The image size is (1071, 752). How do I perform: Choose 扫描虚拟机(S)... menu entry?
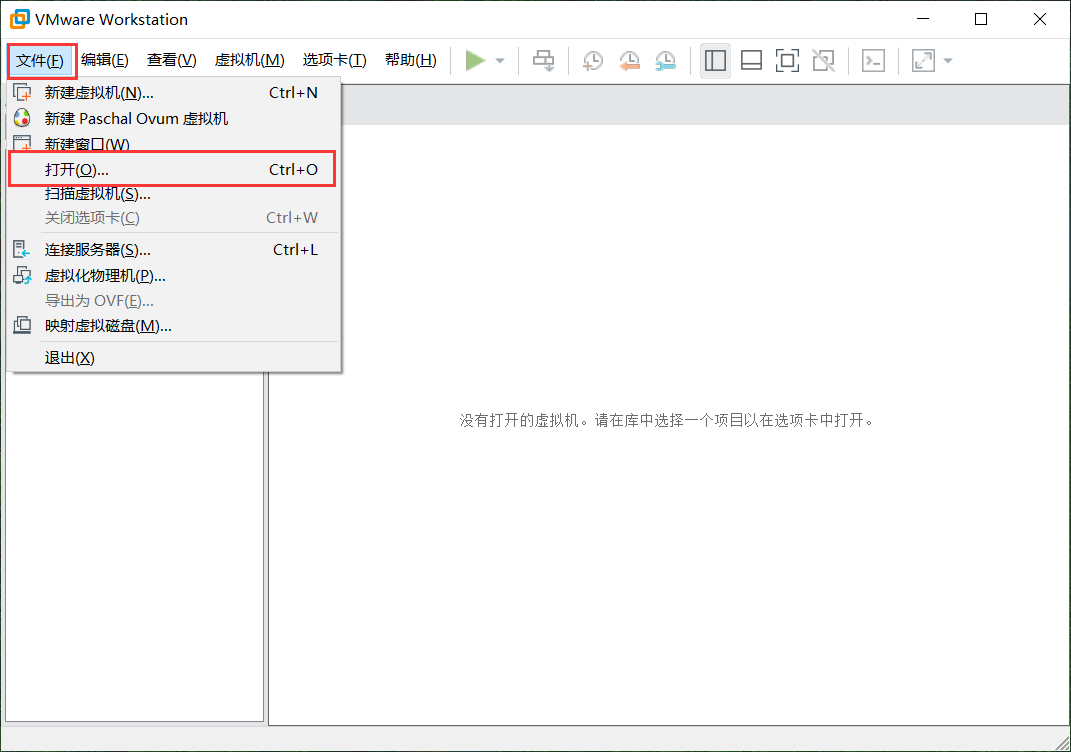[x=173, y=194]
